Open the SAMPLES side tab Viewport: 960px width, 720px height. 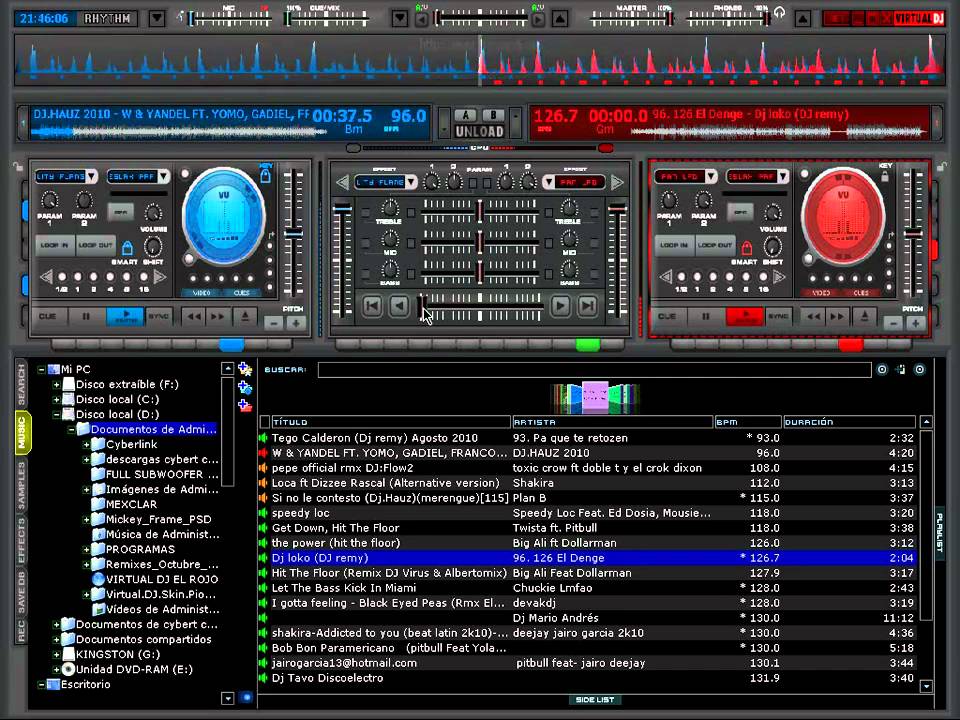click(x=22, y=486)
